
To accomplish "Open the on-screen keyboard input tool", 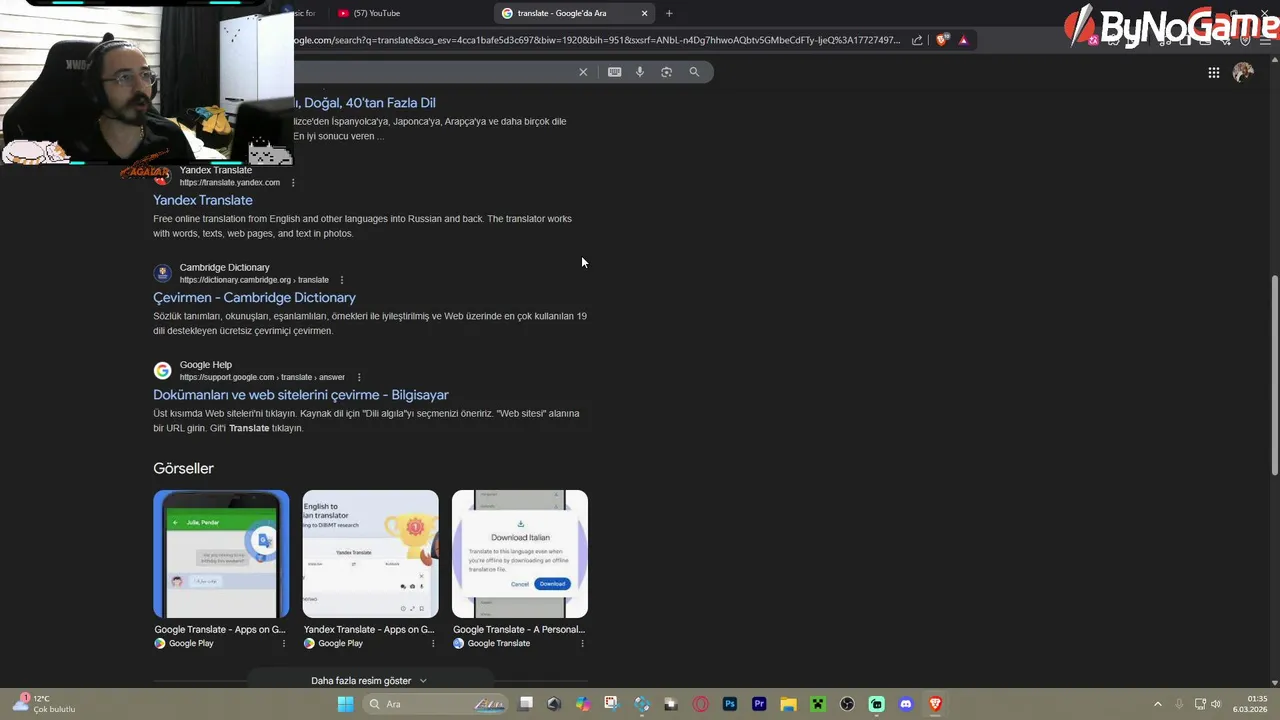I will click(x=614, y=72).
